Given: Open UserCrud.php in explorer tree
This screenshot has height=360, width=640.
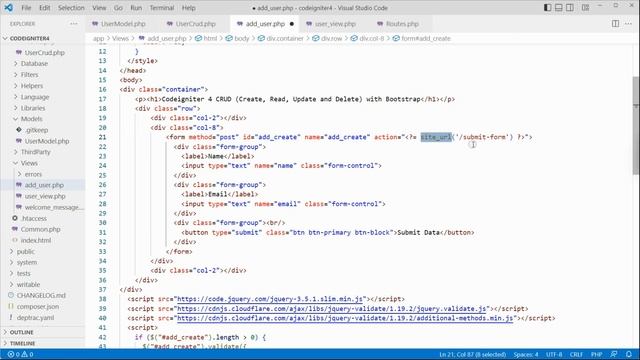Looking at the screenshot, I should pyautogui.click(x=44, y=53).
